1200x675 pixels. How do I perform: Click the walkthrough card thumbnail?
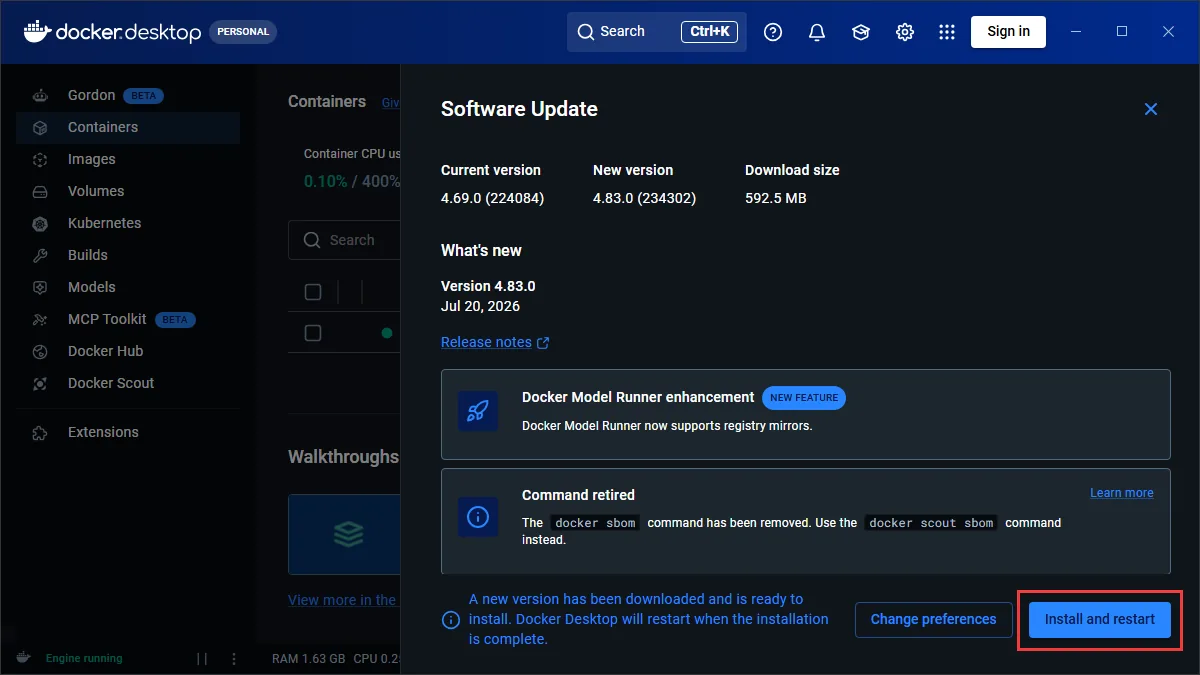[x=344, y=534]
